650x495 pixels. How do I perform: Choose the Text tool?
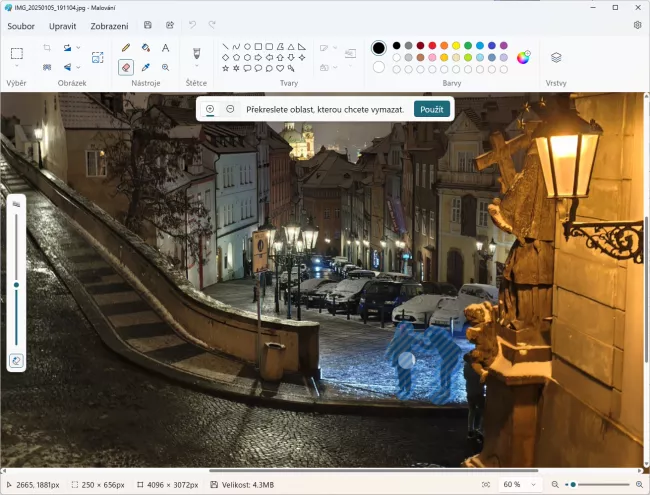(x=166, y=47)
